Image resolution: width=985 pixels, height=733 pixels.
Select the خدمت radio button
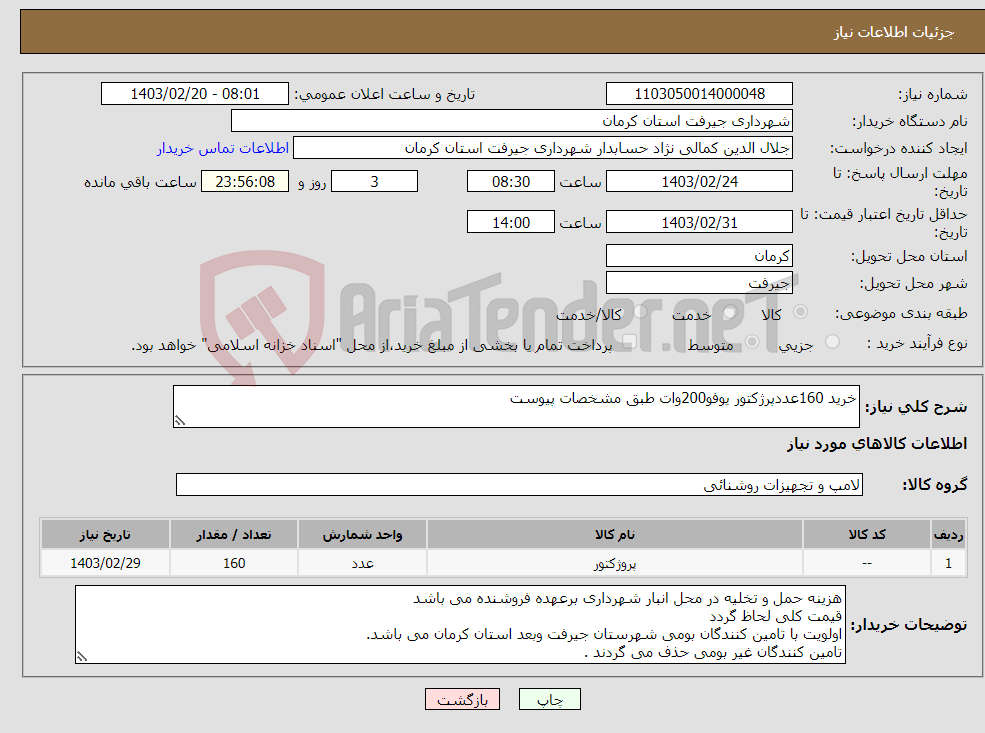point(730,312)
